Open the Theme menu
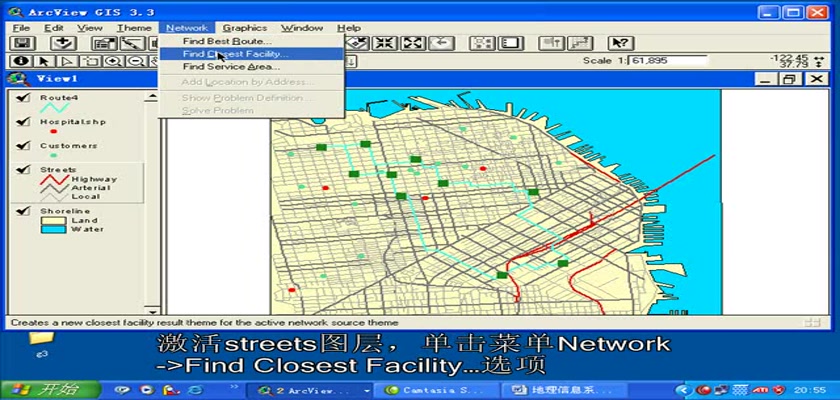This screenshot has width=840, height=400. 134,28
